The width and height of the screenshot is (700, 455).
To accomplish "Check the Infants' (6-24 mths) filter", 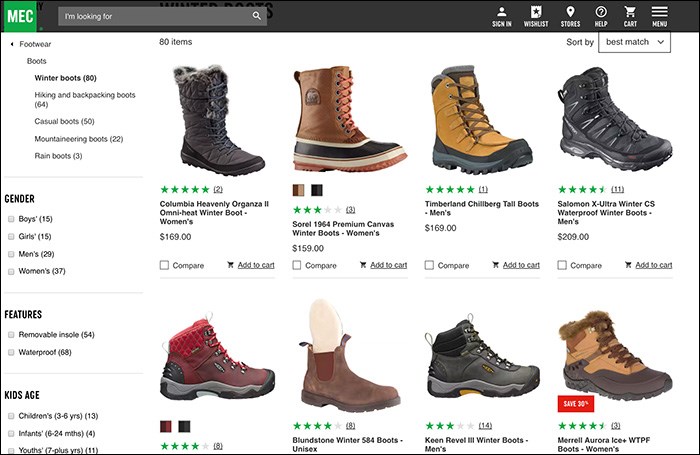I will (x=11, y=434).
